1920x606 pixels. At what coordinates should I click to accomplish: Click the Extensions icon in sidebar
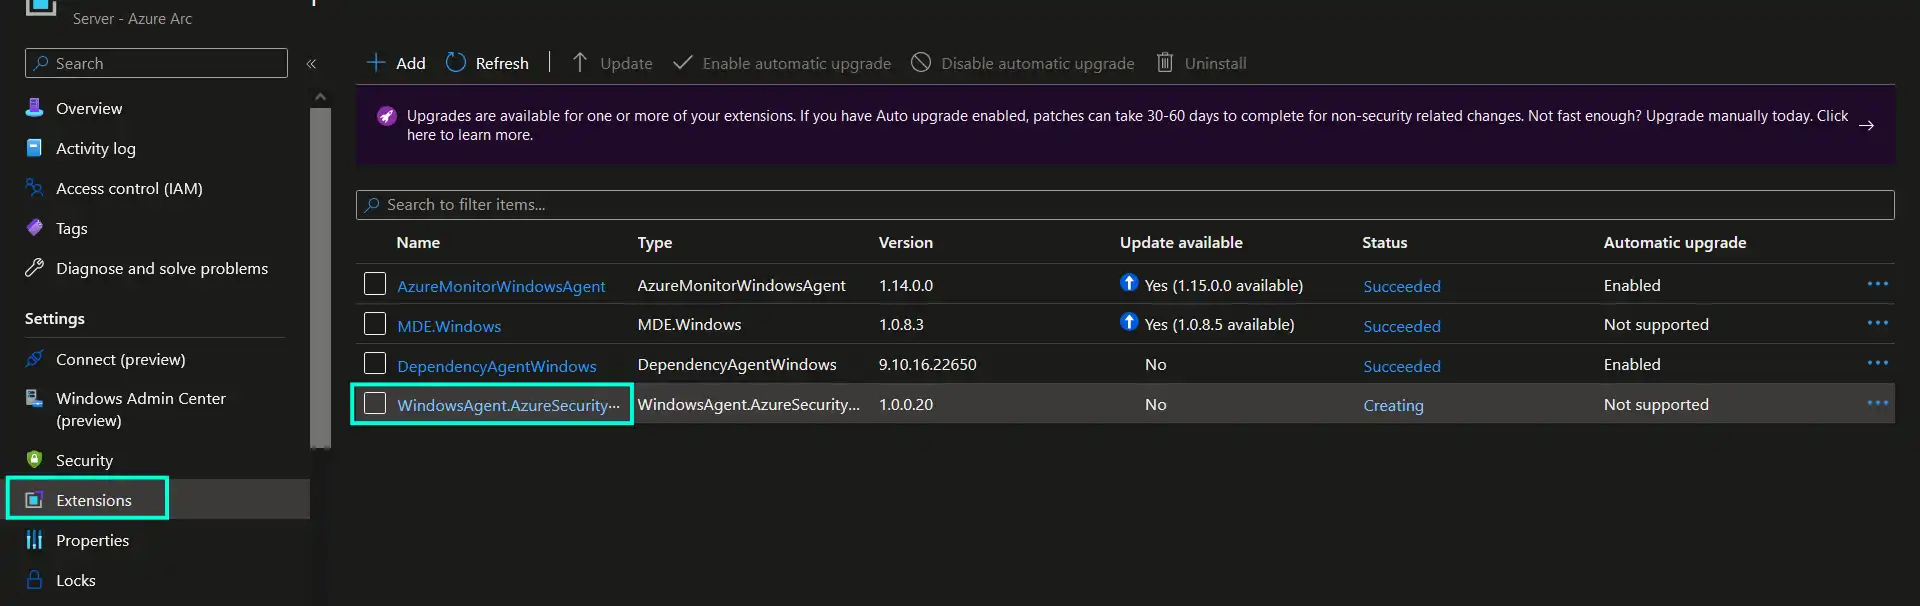(x=35, y=500)
